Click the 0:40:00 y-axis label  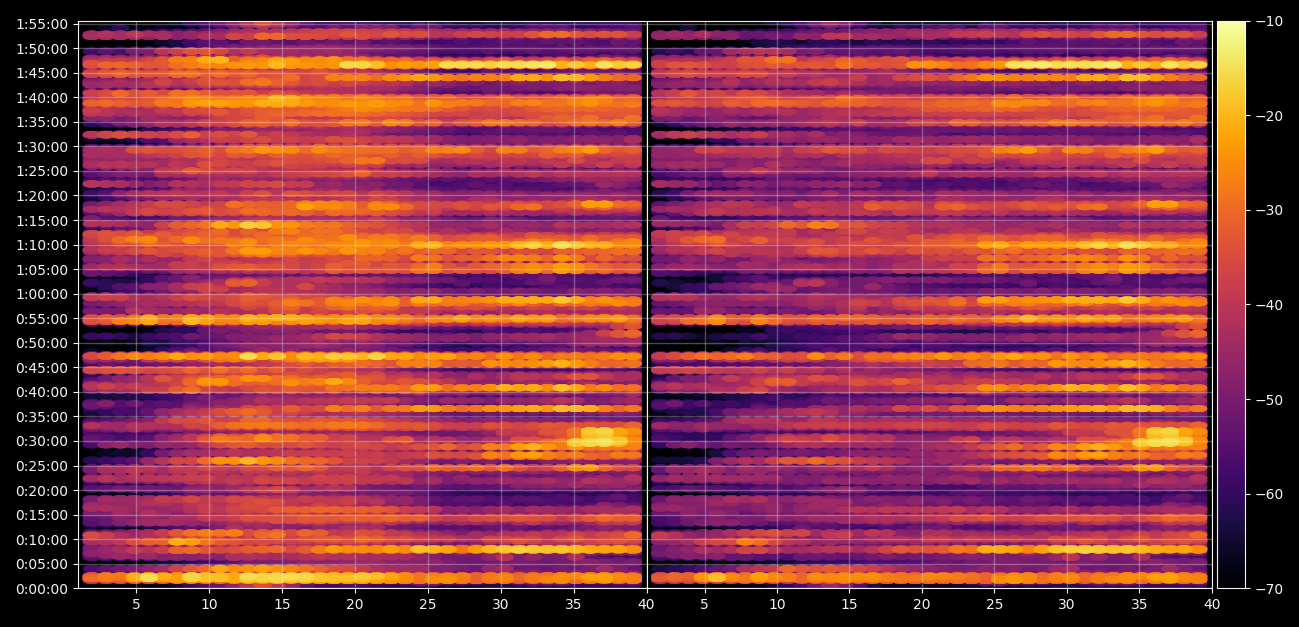tap(43, 392)
